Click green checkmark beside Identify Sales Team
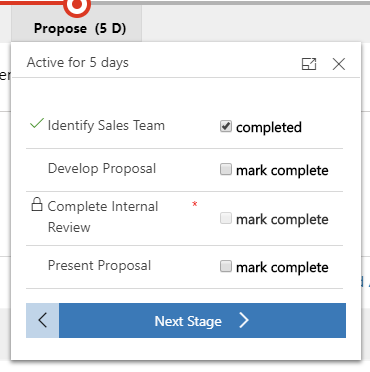 click(37, 123)
